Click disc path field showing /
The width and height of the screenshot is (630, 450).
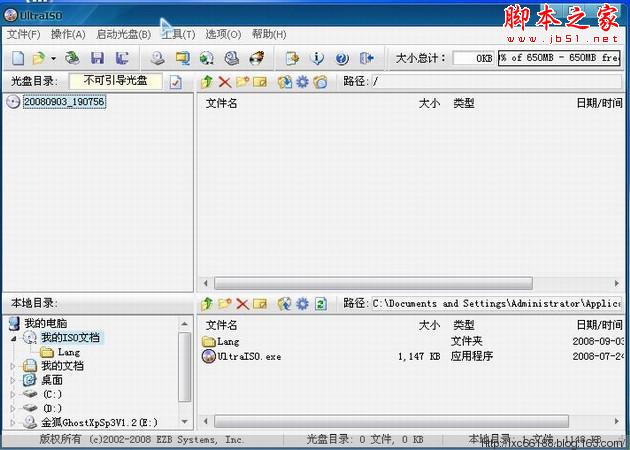[x=496, y=82]
